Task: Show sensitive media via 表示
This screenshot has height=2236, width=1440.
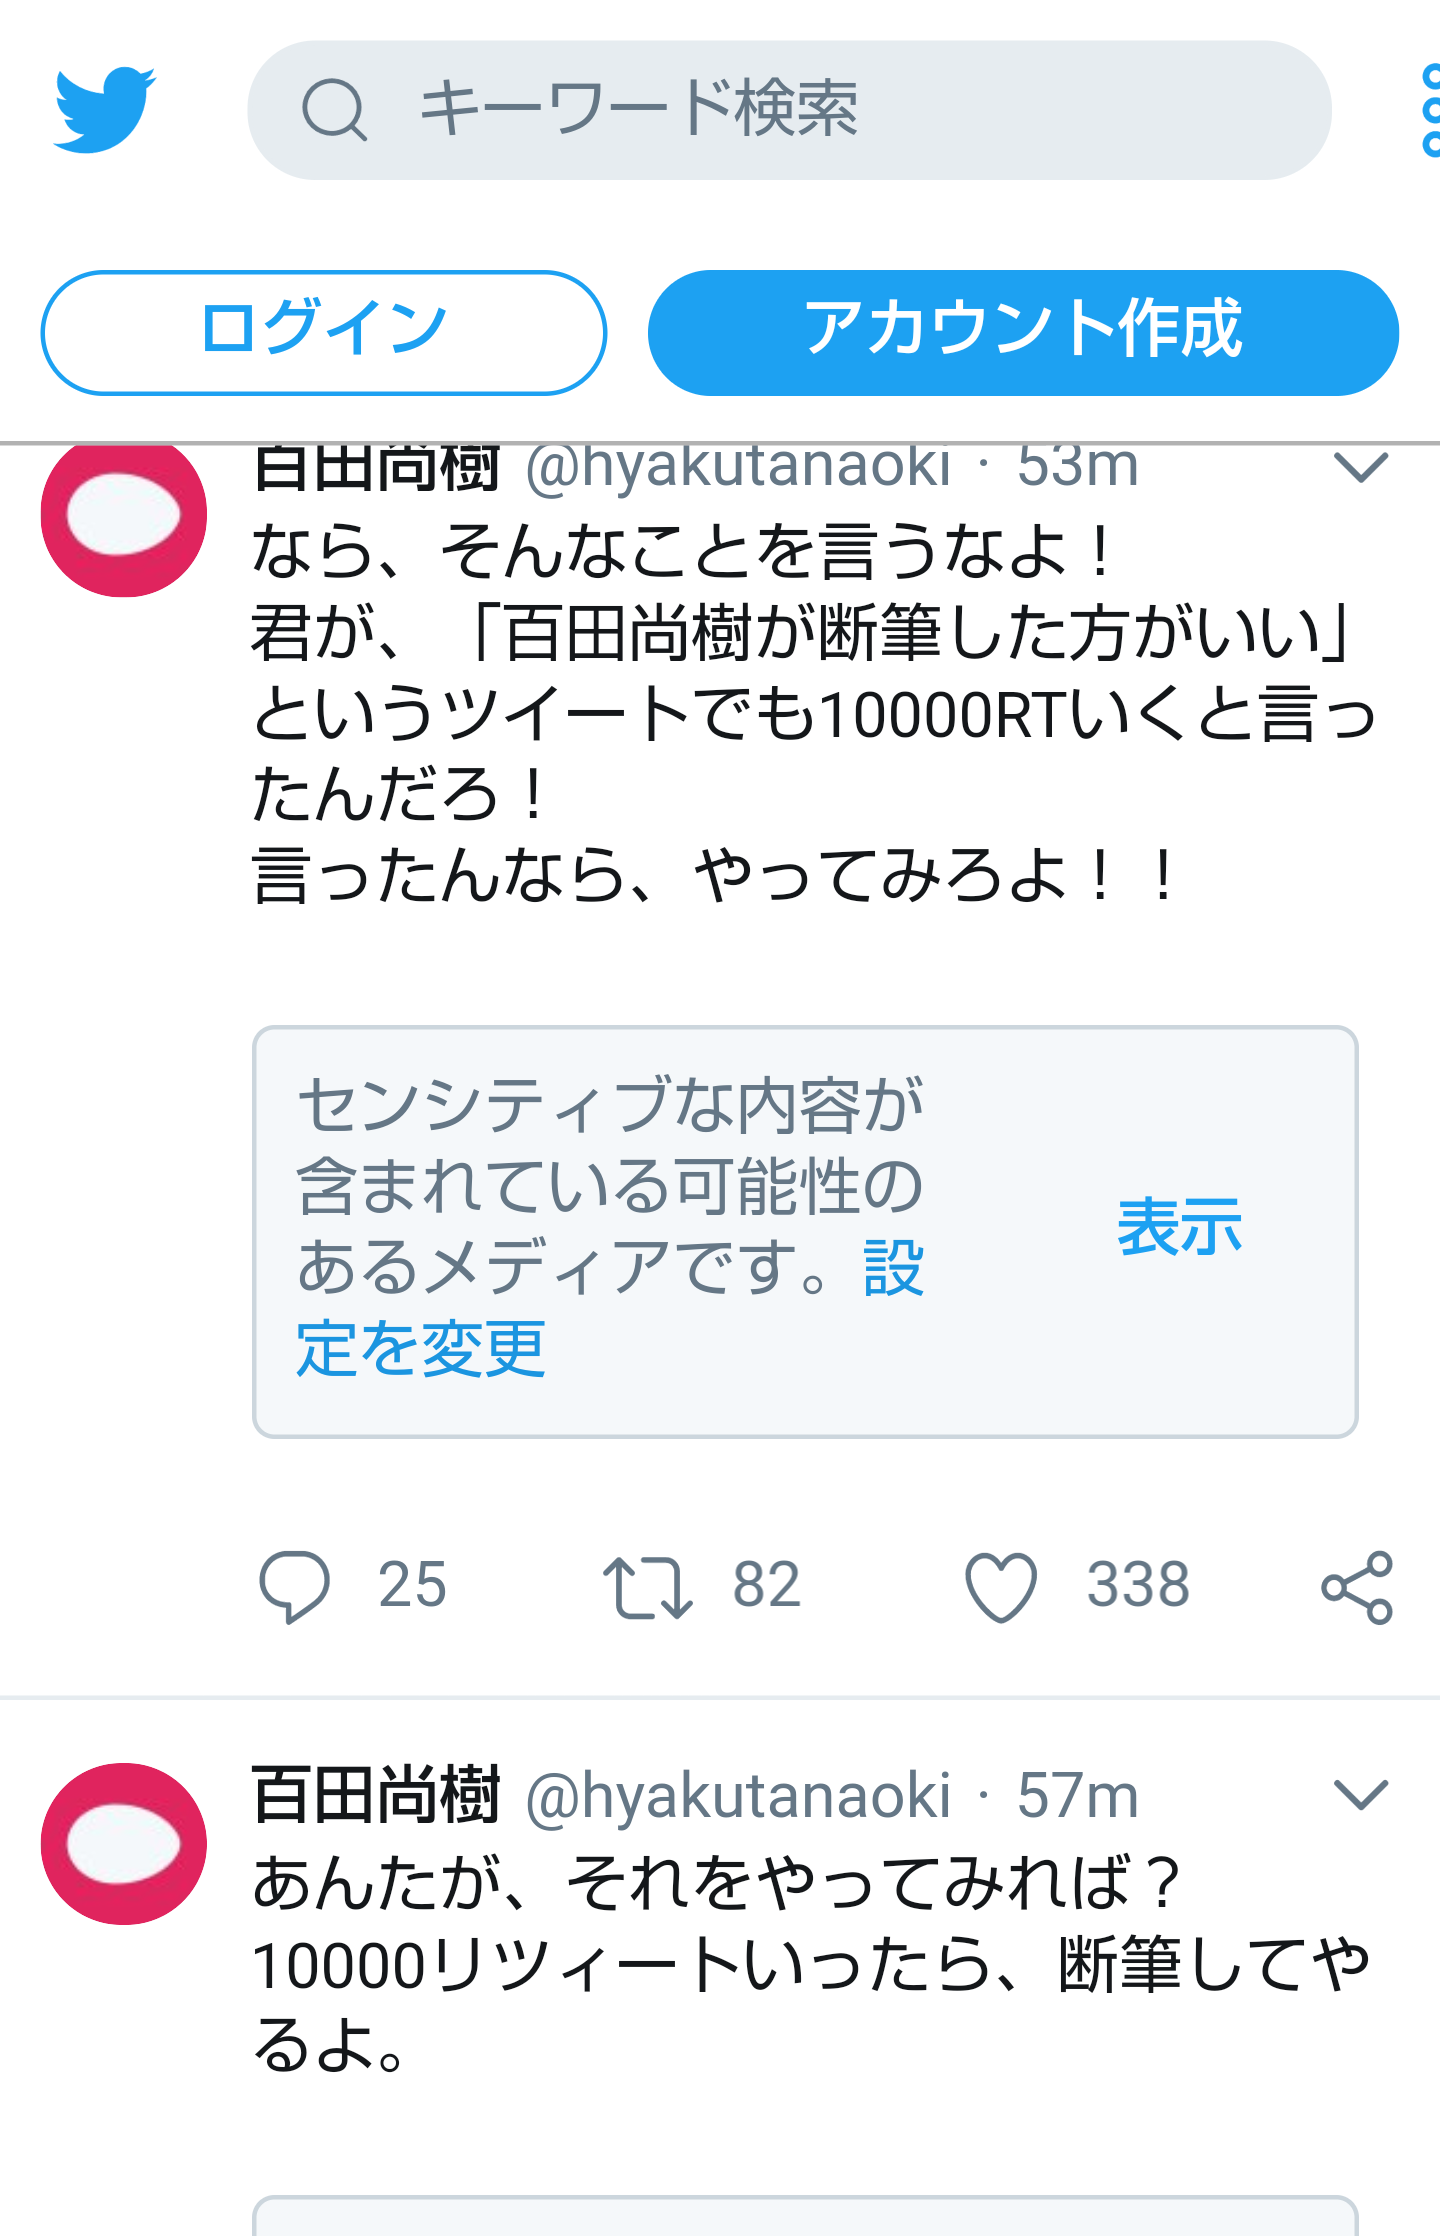Action: pos(1180,1227)
